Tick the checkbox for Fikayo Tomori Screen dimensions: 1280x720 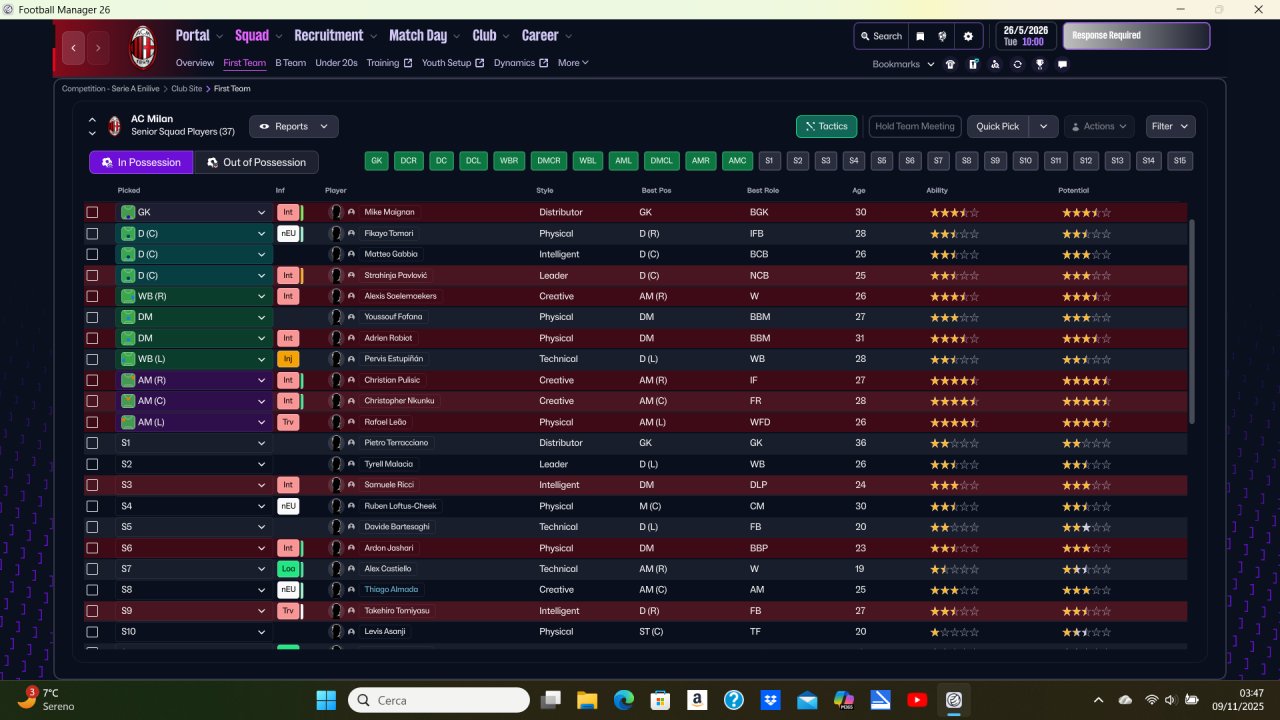tap(92, 233)
